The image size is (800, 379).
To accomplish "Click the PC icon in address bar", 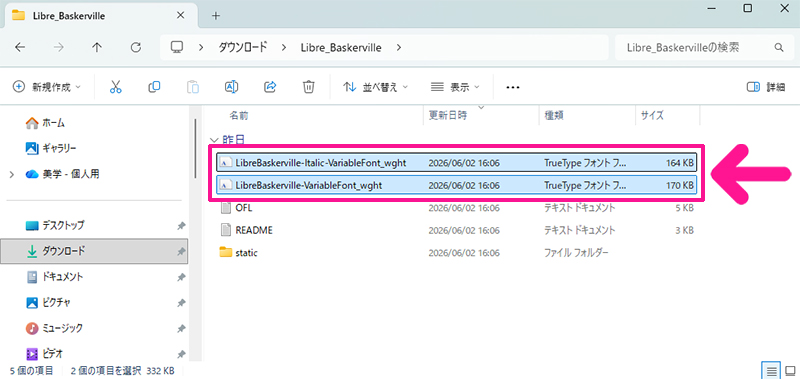I will tap(177, 47).
